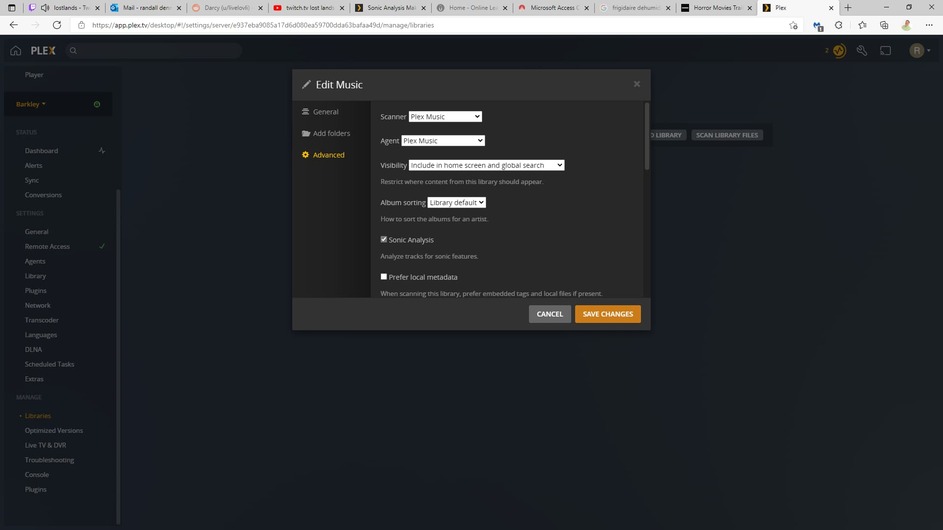943x530 pixels.
Task: Open the tab actions menu icon
Action: pyautogui.click(x=11, y=8)
